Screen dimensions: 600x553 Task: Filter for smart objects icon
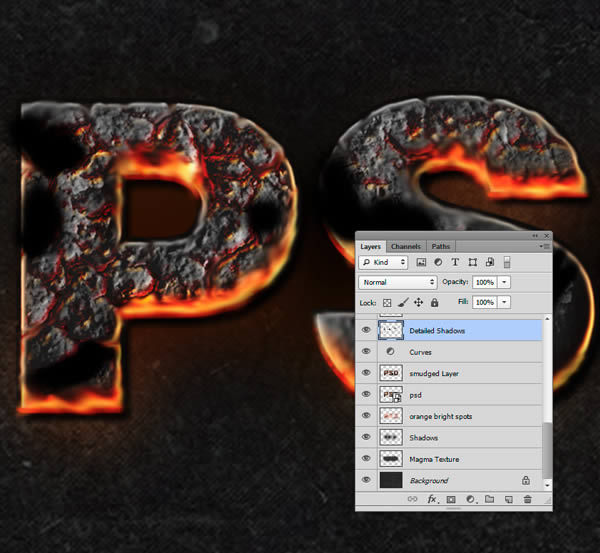pyautogui.click(x=490, y=262)
